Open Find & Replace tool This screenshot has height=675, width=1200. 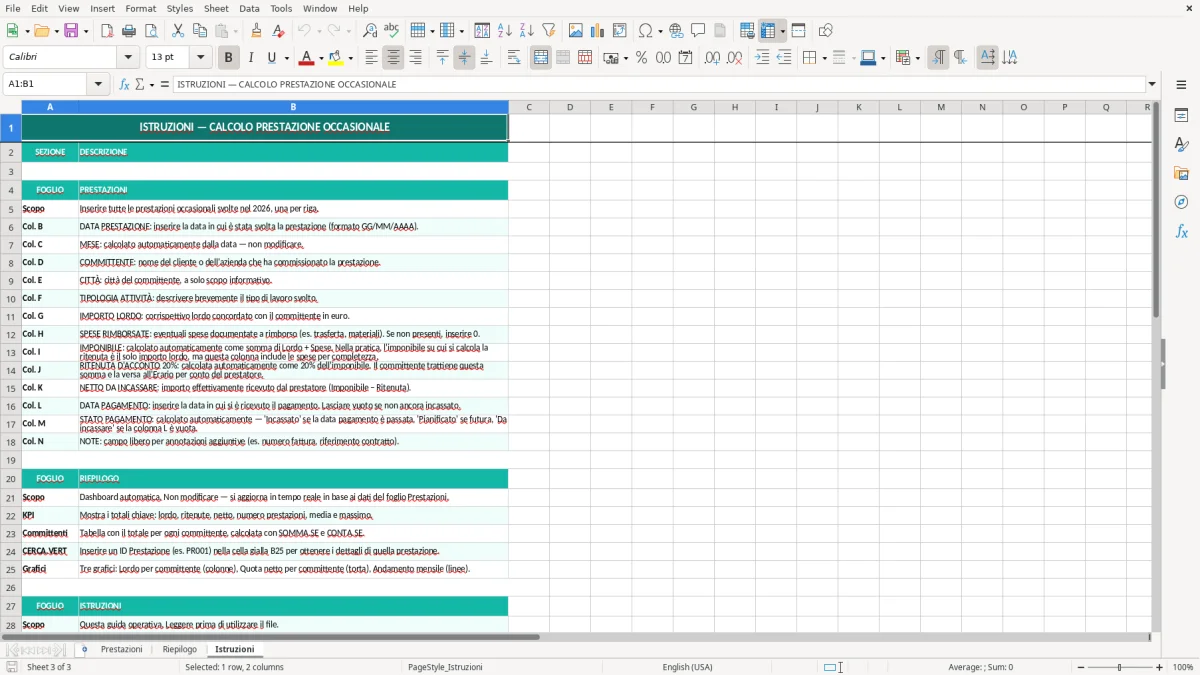coord(370,31)
